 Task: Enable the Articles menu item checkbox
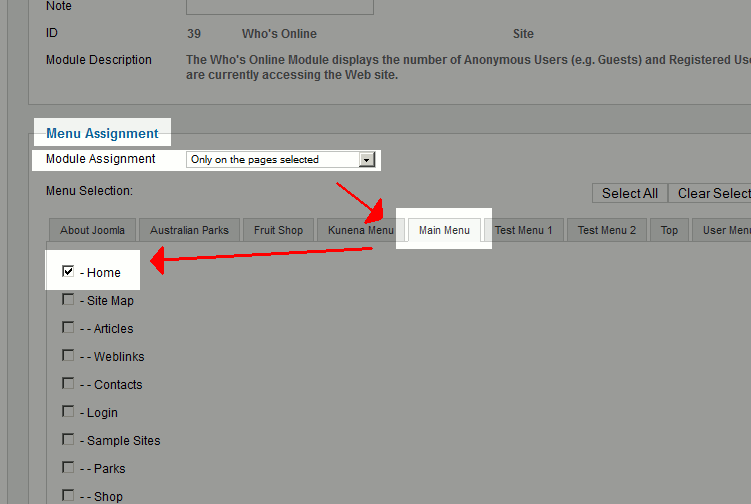(x=68, y=328)
